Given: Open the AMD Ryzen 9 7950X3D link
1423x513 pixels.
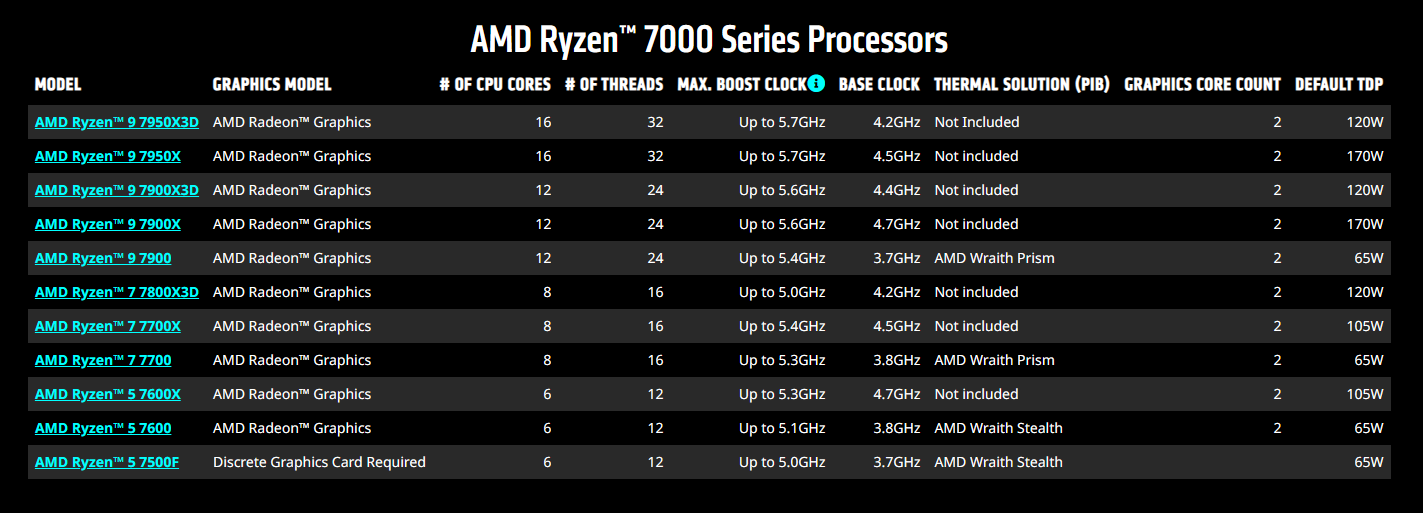Looking at the screenshot, I should [117, 122].
